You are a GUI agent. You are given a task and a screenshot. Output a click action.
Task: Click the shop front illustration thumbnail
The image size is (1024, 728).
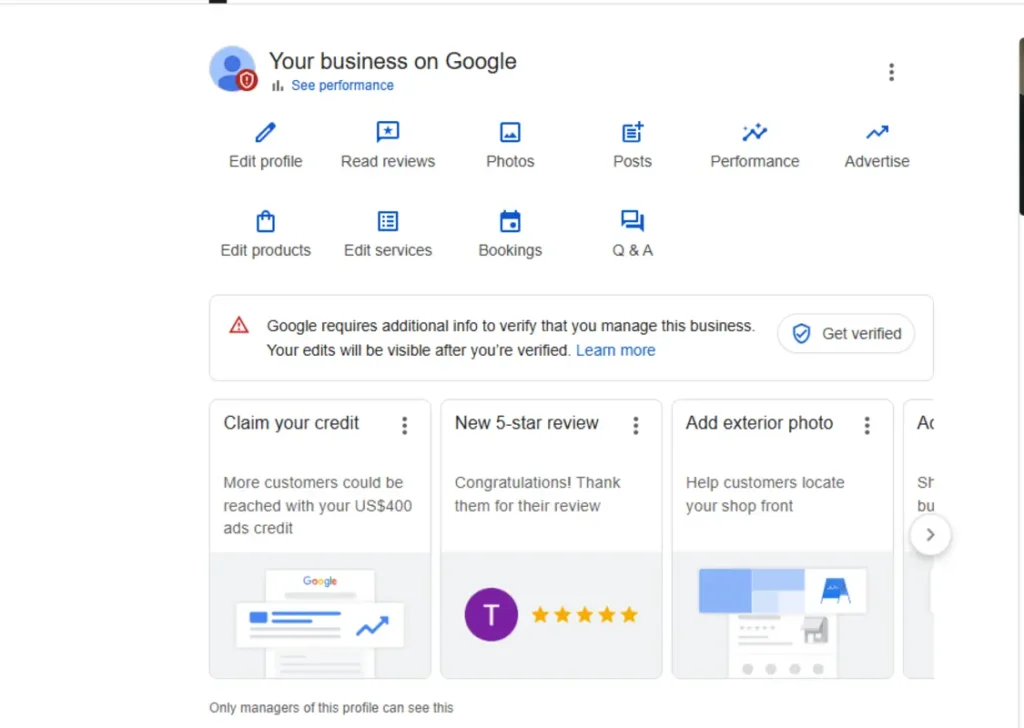coord(782,615)
